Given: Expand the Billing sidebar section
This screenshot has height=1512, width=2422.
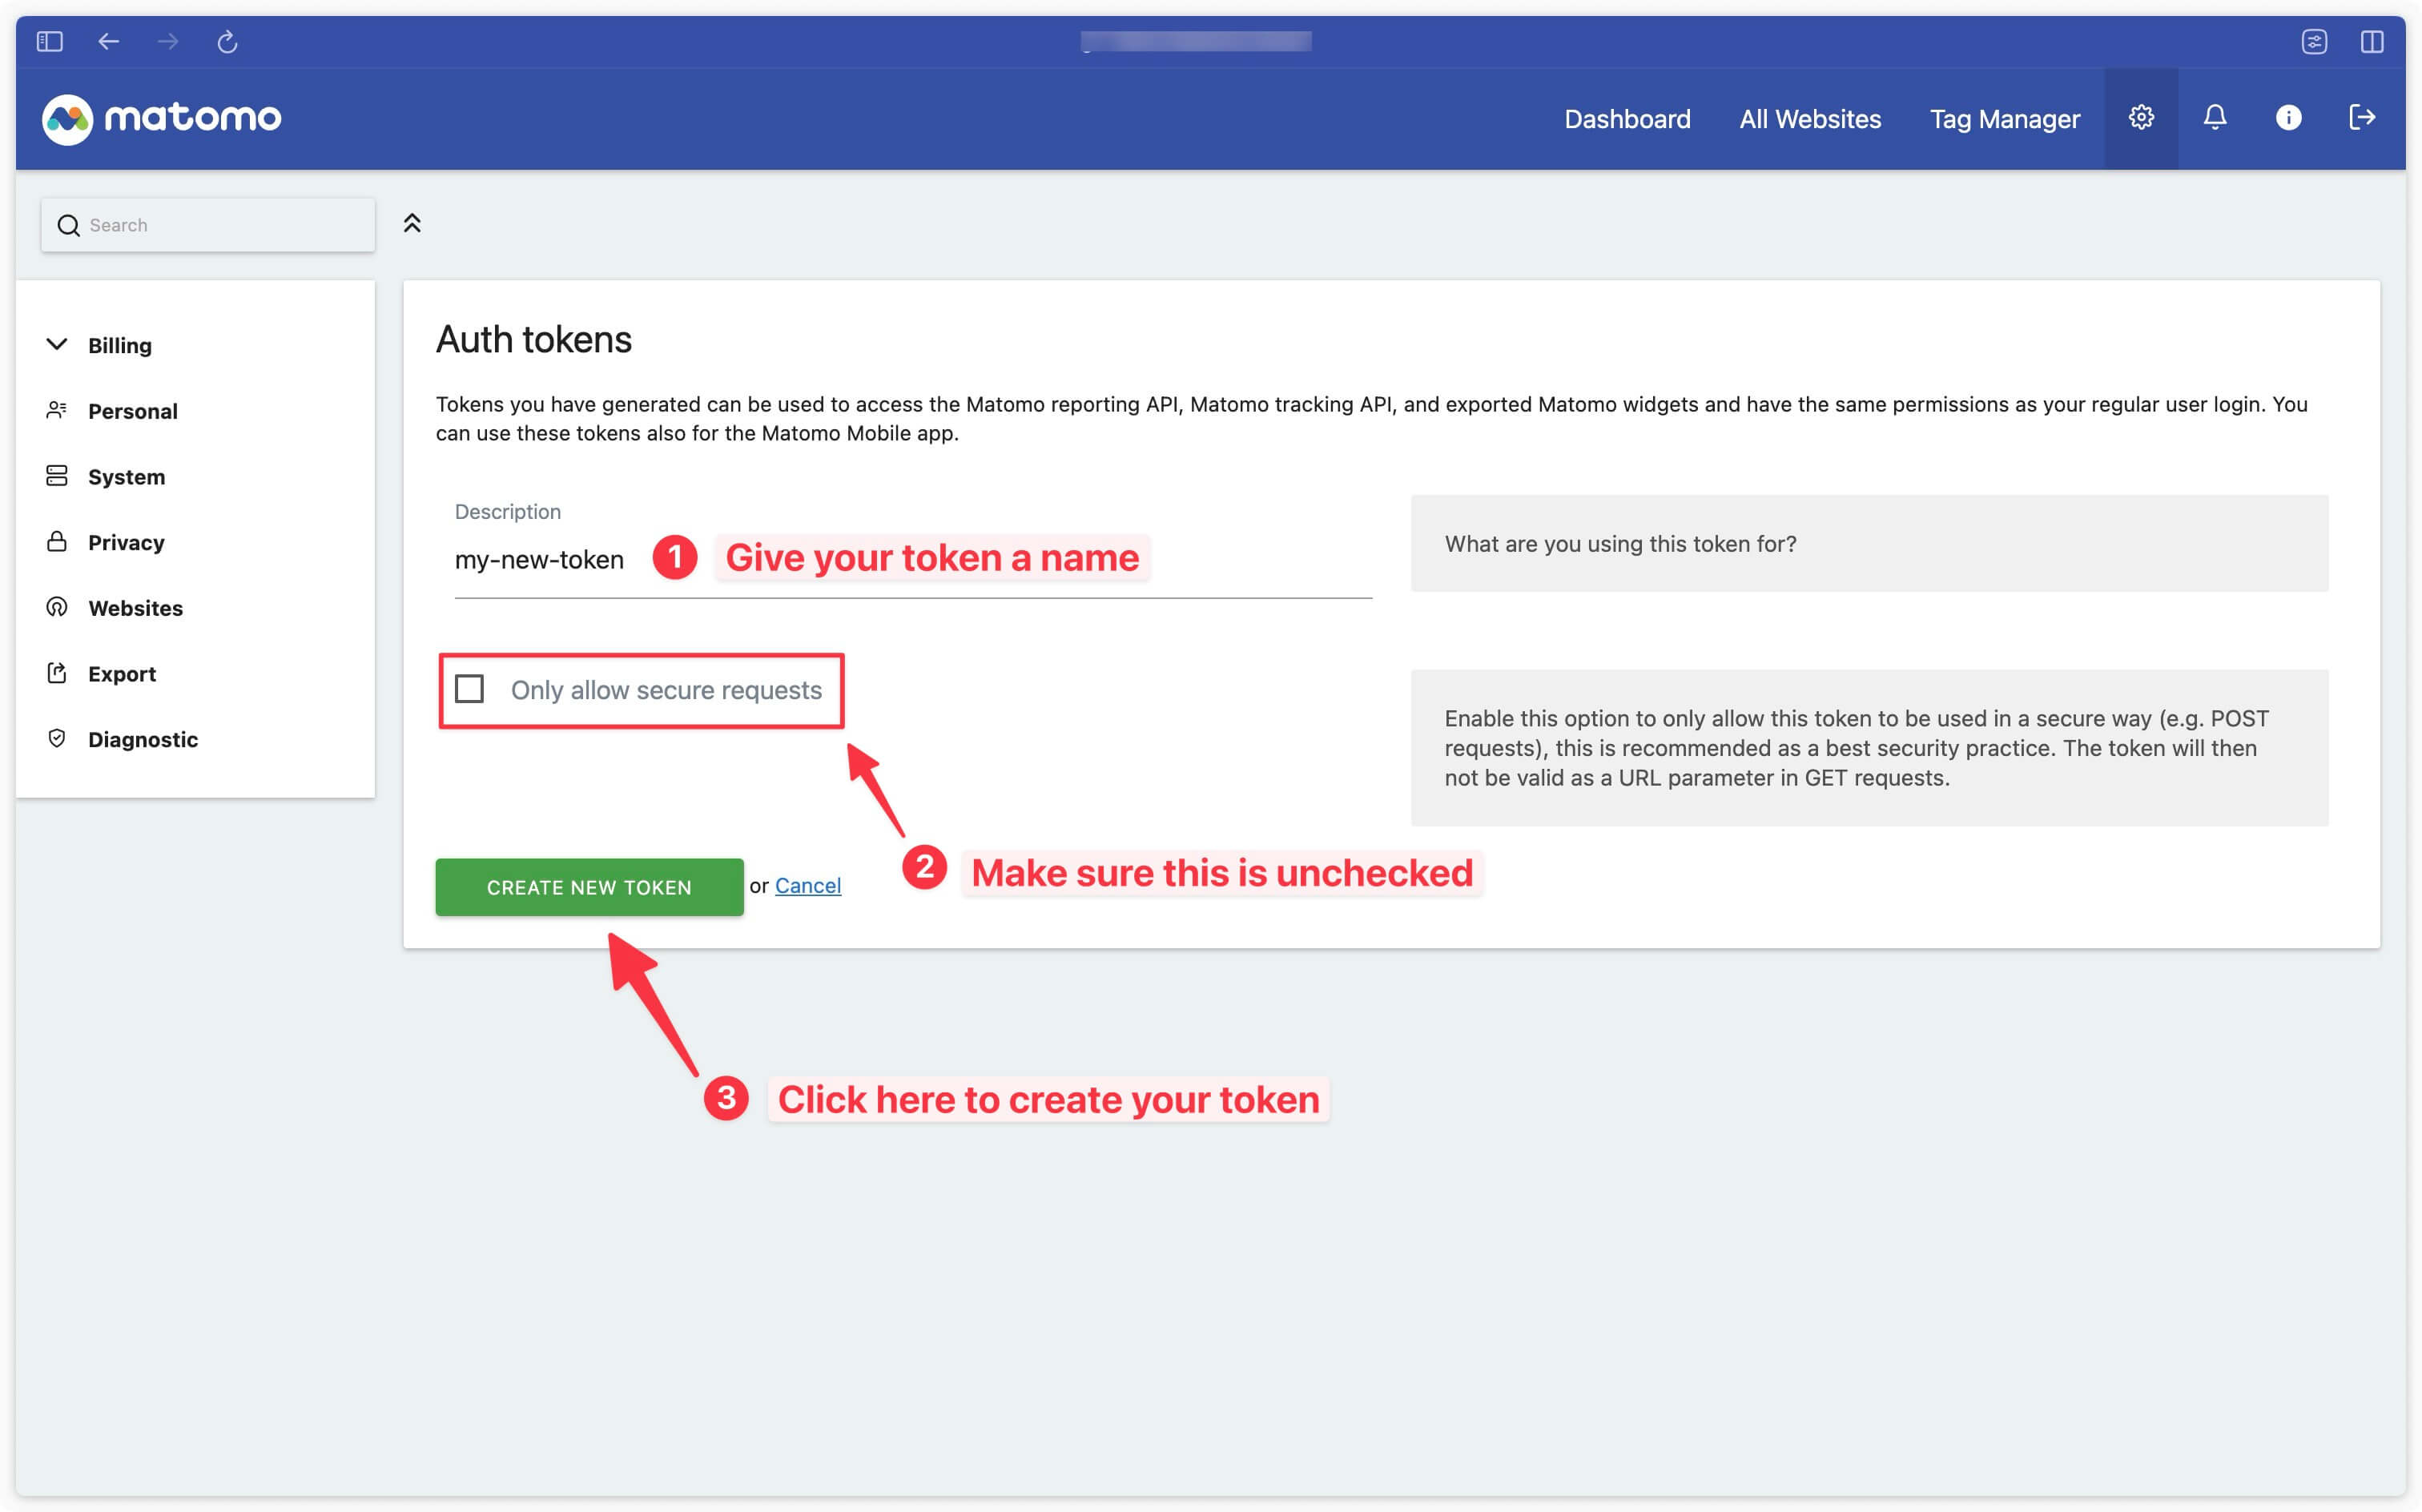Looking at the screenshot, I should pos(119,343).
